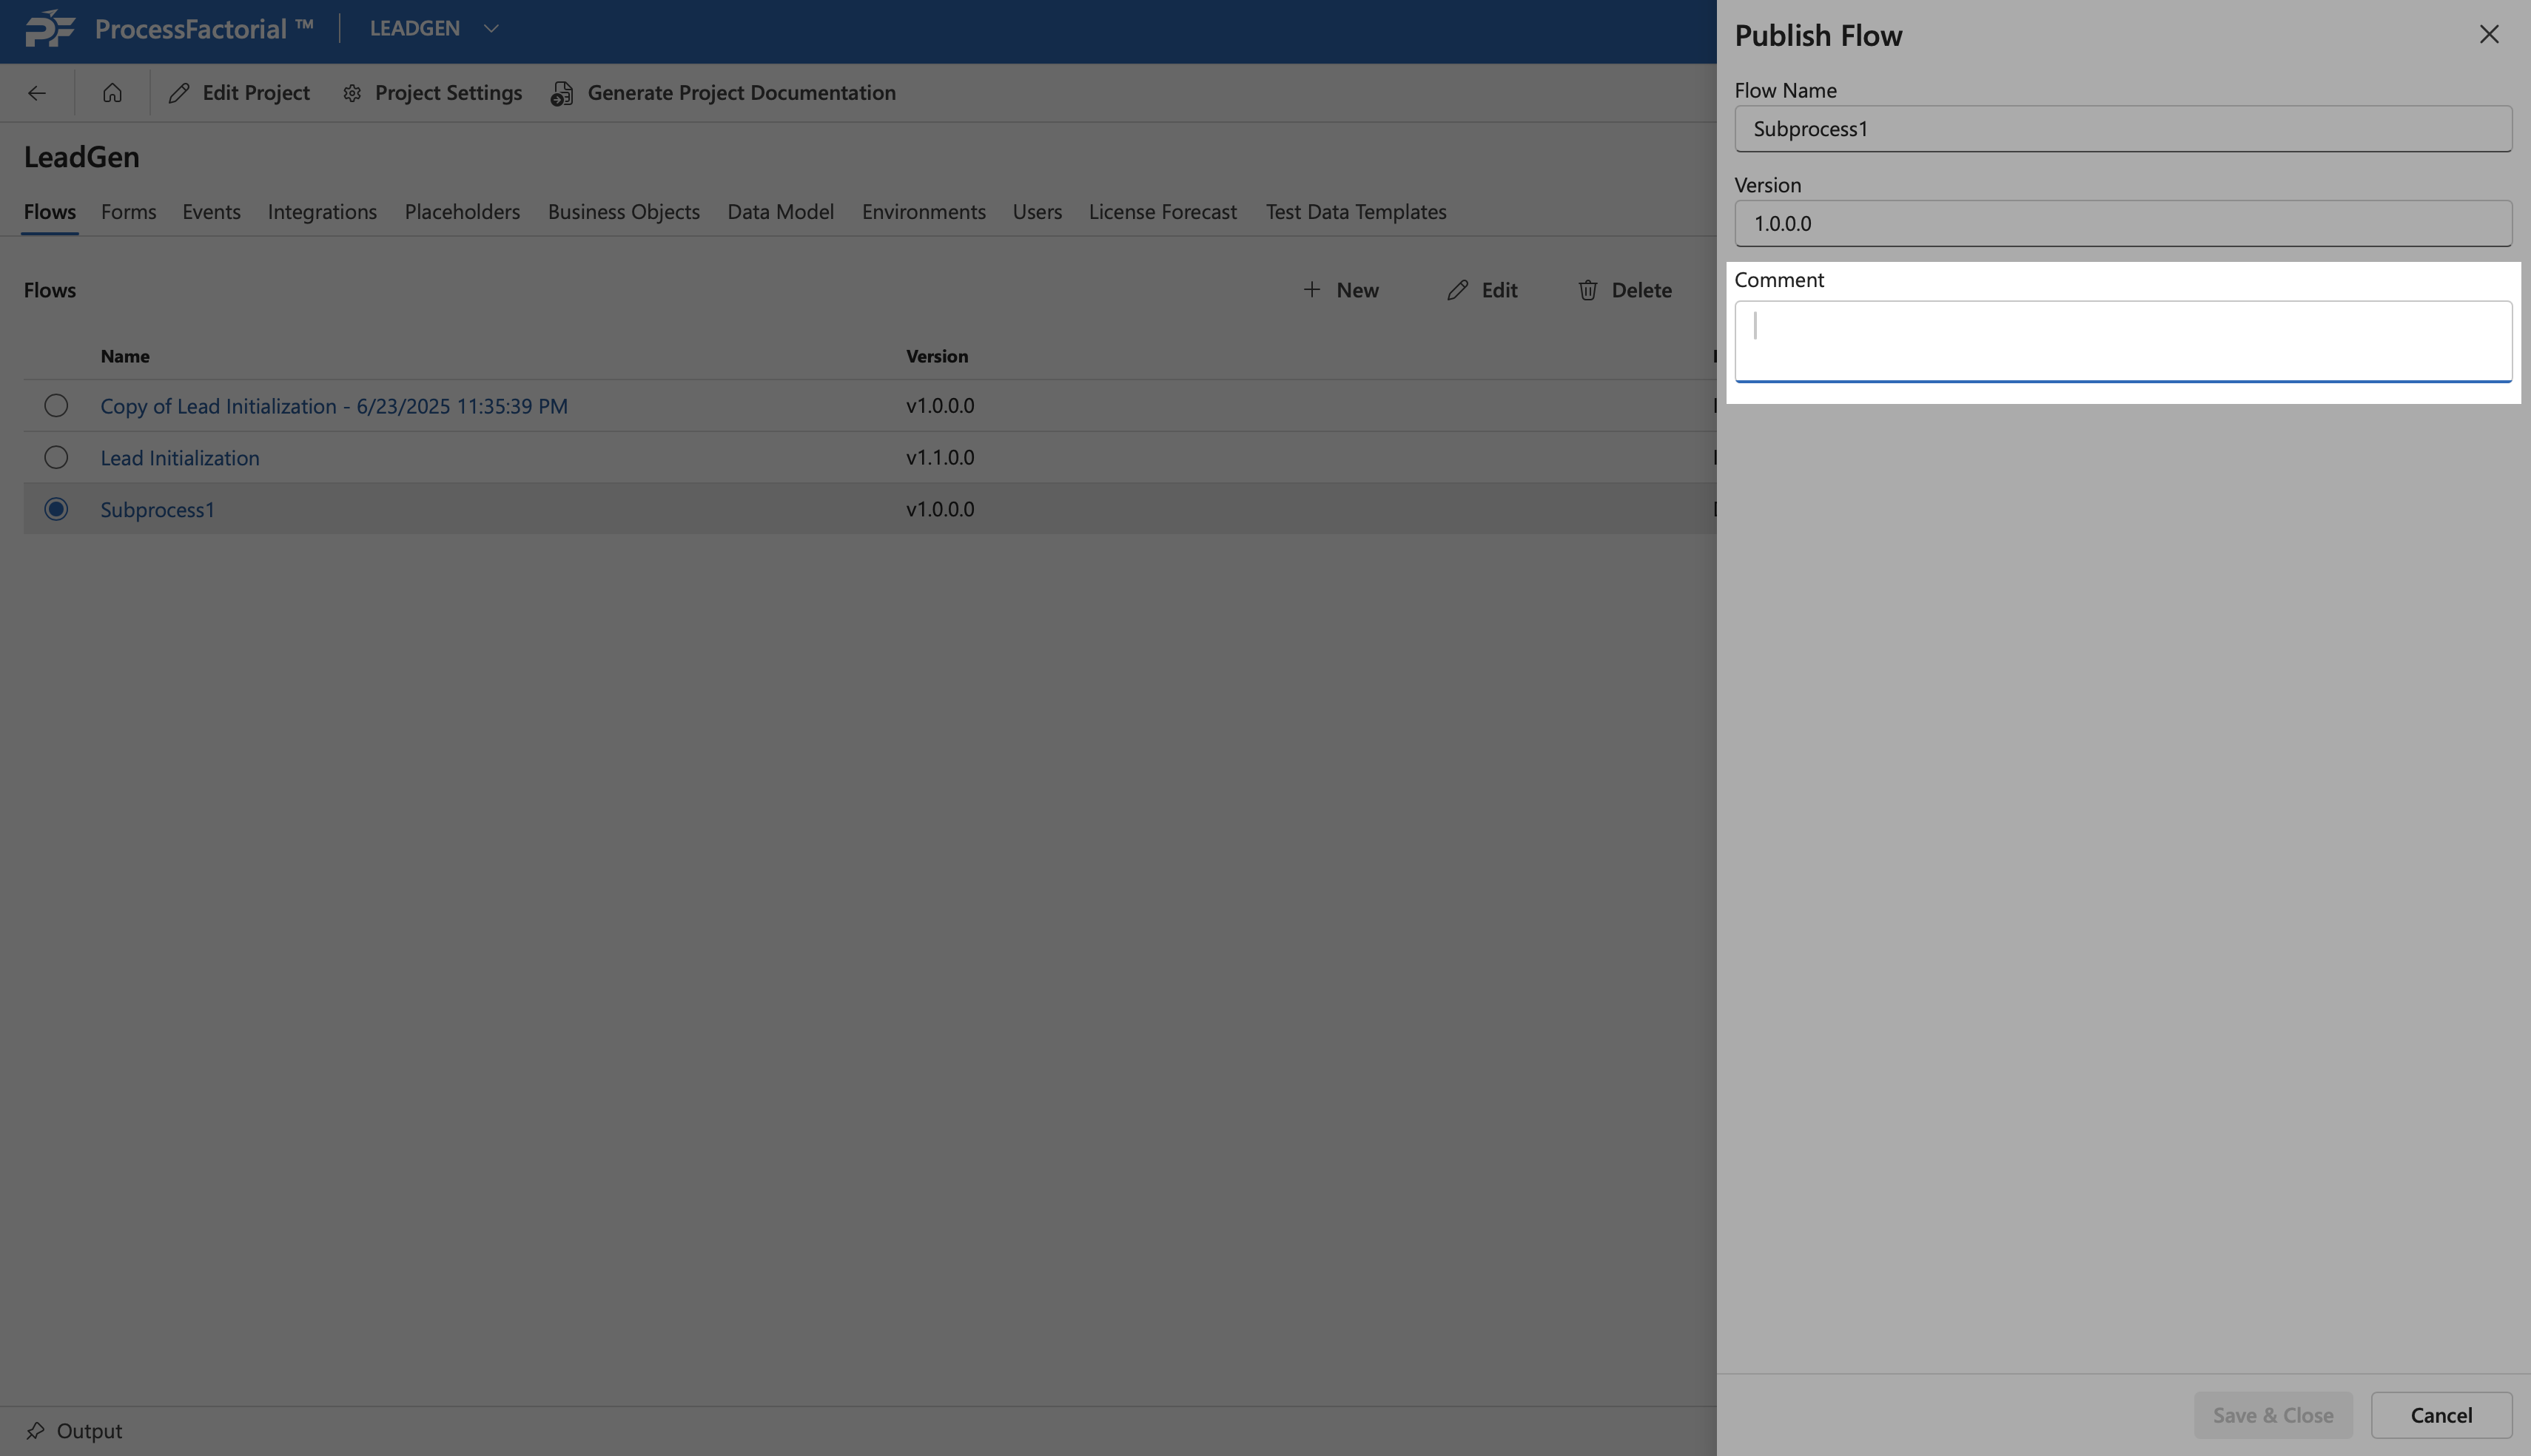Open the Business Objects tab

point(623,212)
